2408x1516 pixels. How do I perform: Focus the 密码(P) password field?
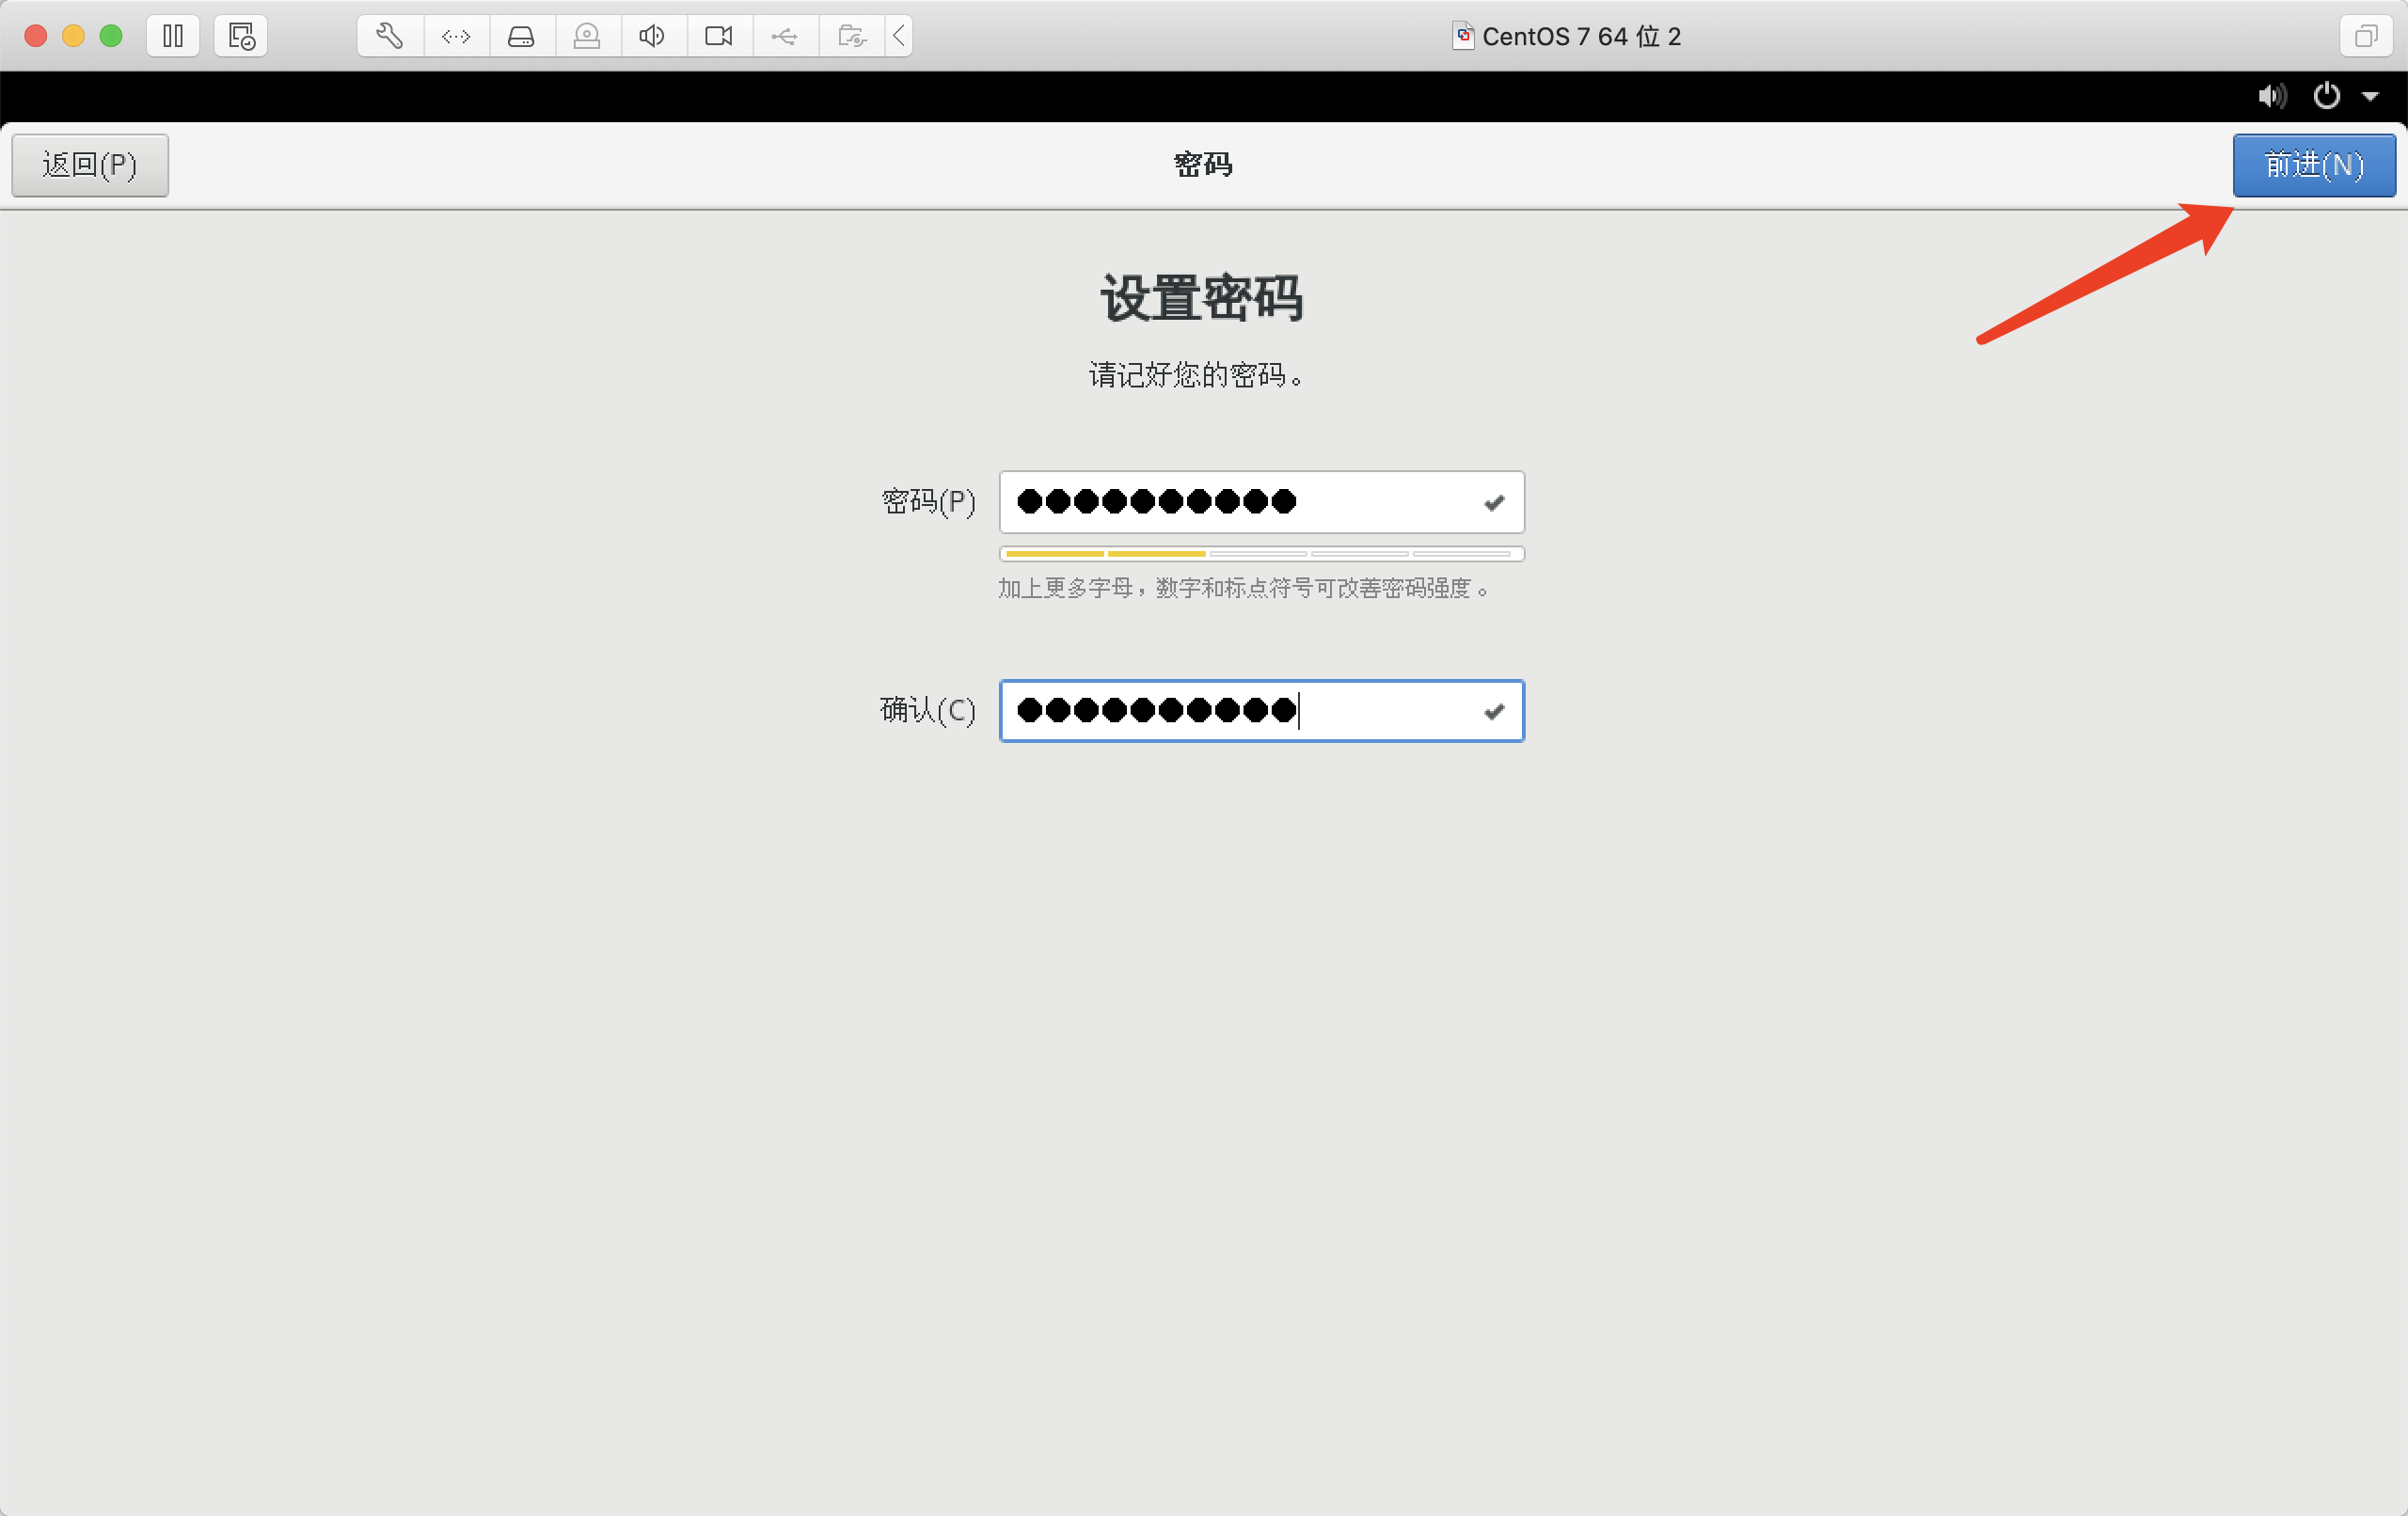[x=1240, y=502]
